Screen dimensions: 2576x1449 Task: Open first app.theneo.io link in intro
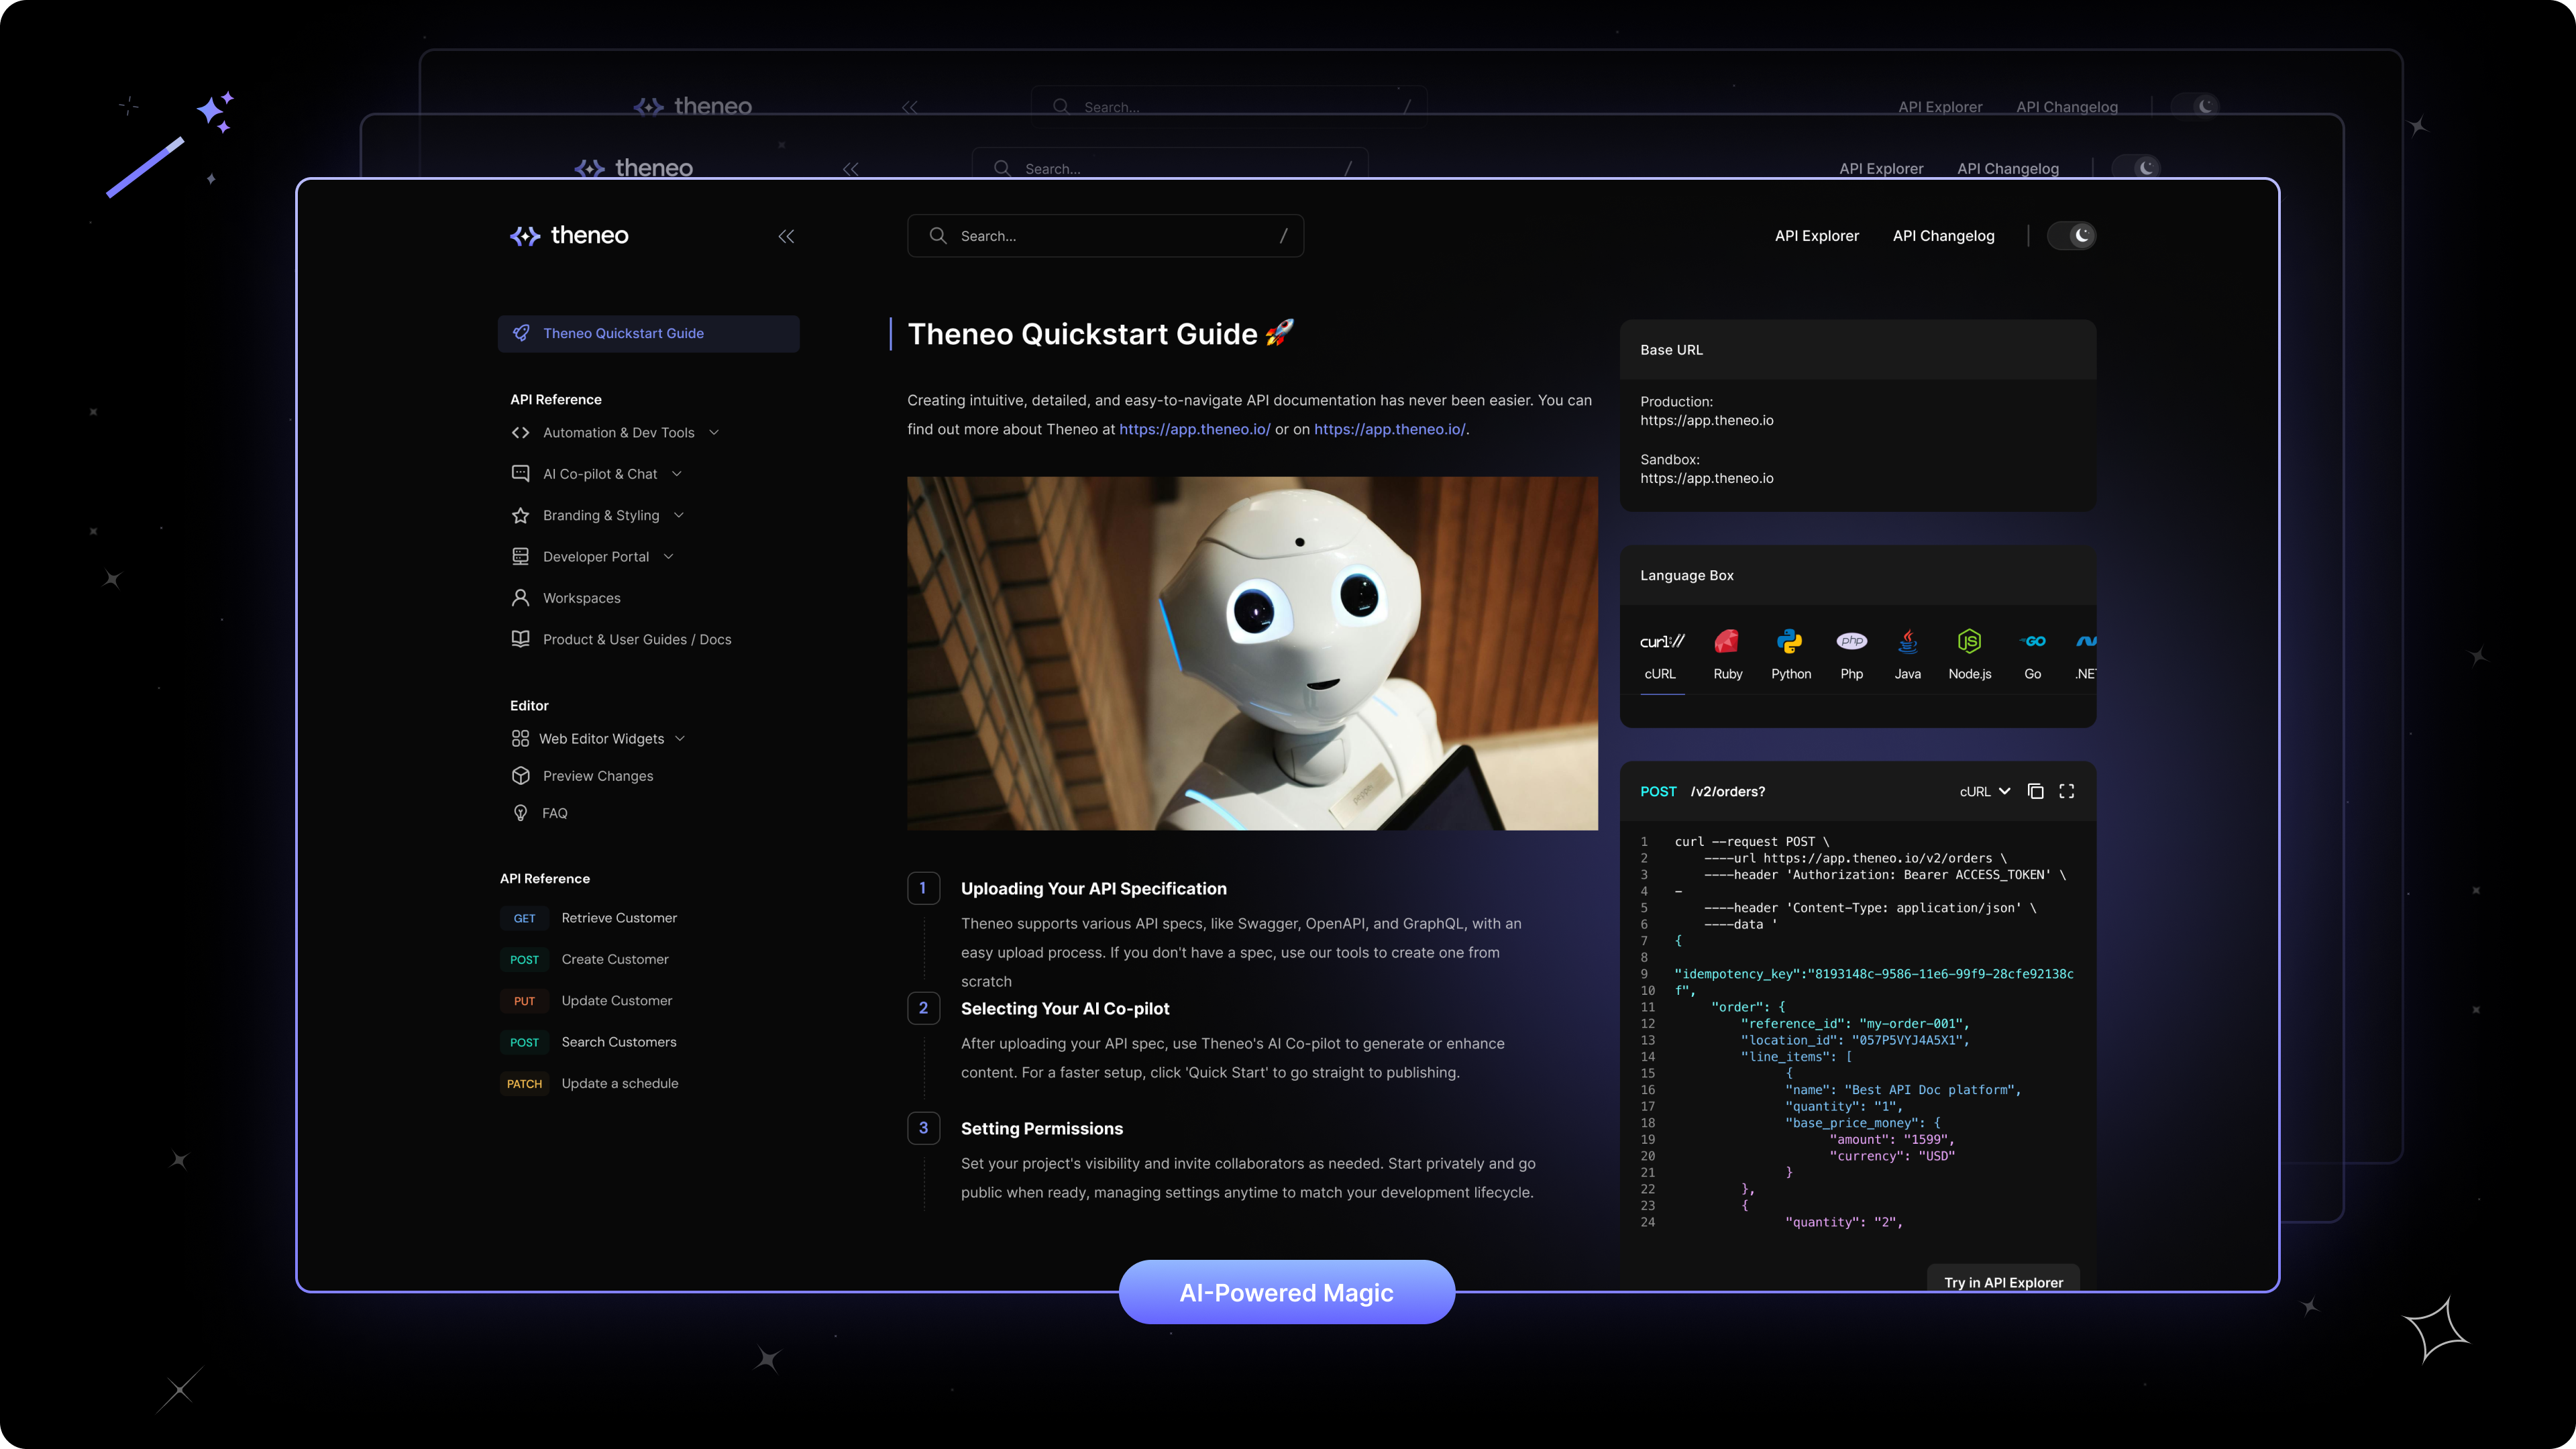coord(1194,429)
